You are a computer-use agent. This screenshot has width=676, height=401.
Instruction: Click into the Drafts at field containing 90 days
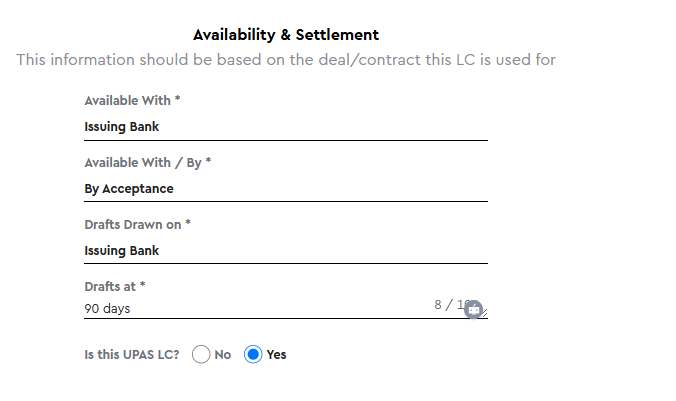point(286,309)
